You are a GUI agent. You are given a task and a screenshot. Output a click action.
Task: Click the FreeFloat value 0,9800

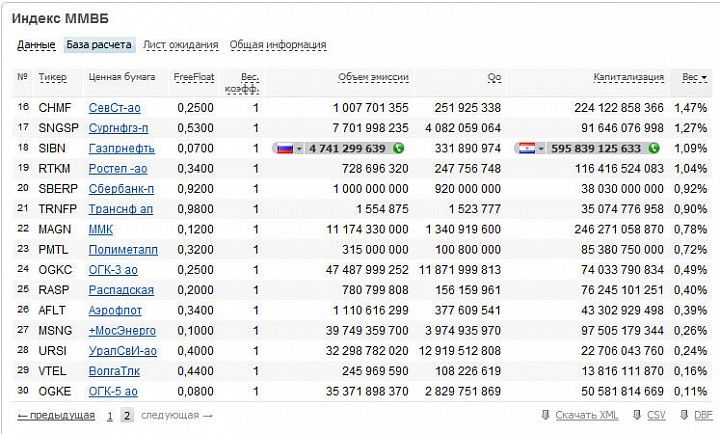tap(195, 209)
